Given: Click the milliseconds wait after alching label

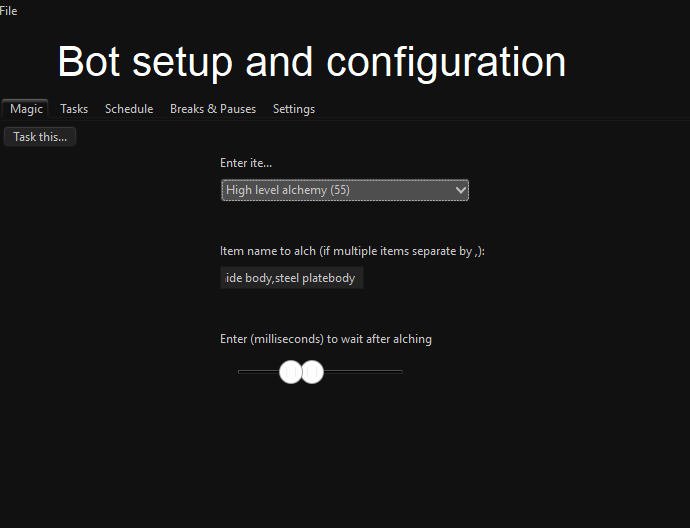Looking at the screenshot, I should pyautogui.click(x=326, y=339).
